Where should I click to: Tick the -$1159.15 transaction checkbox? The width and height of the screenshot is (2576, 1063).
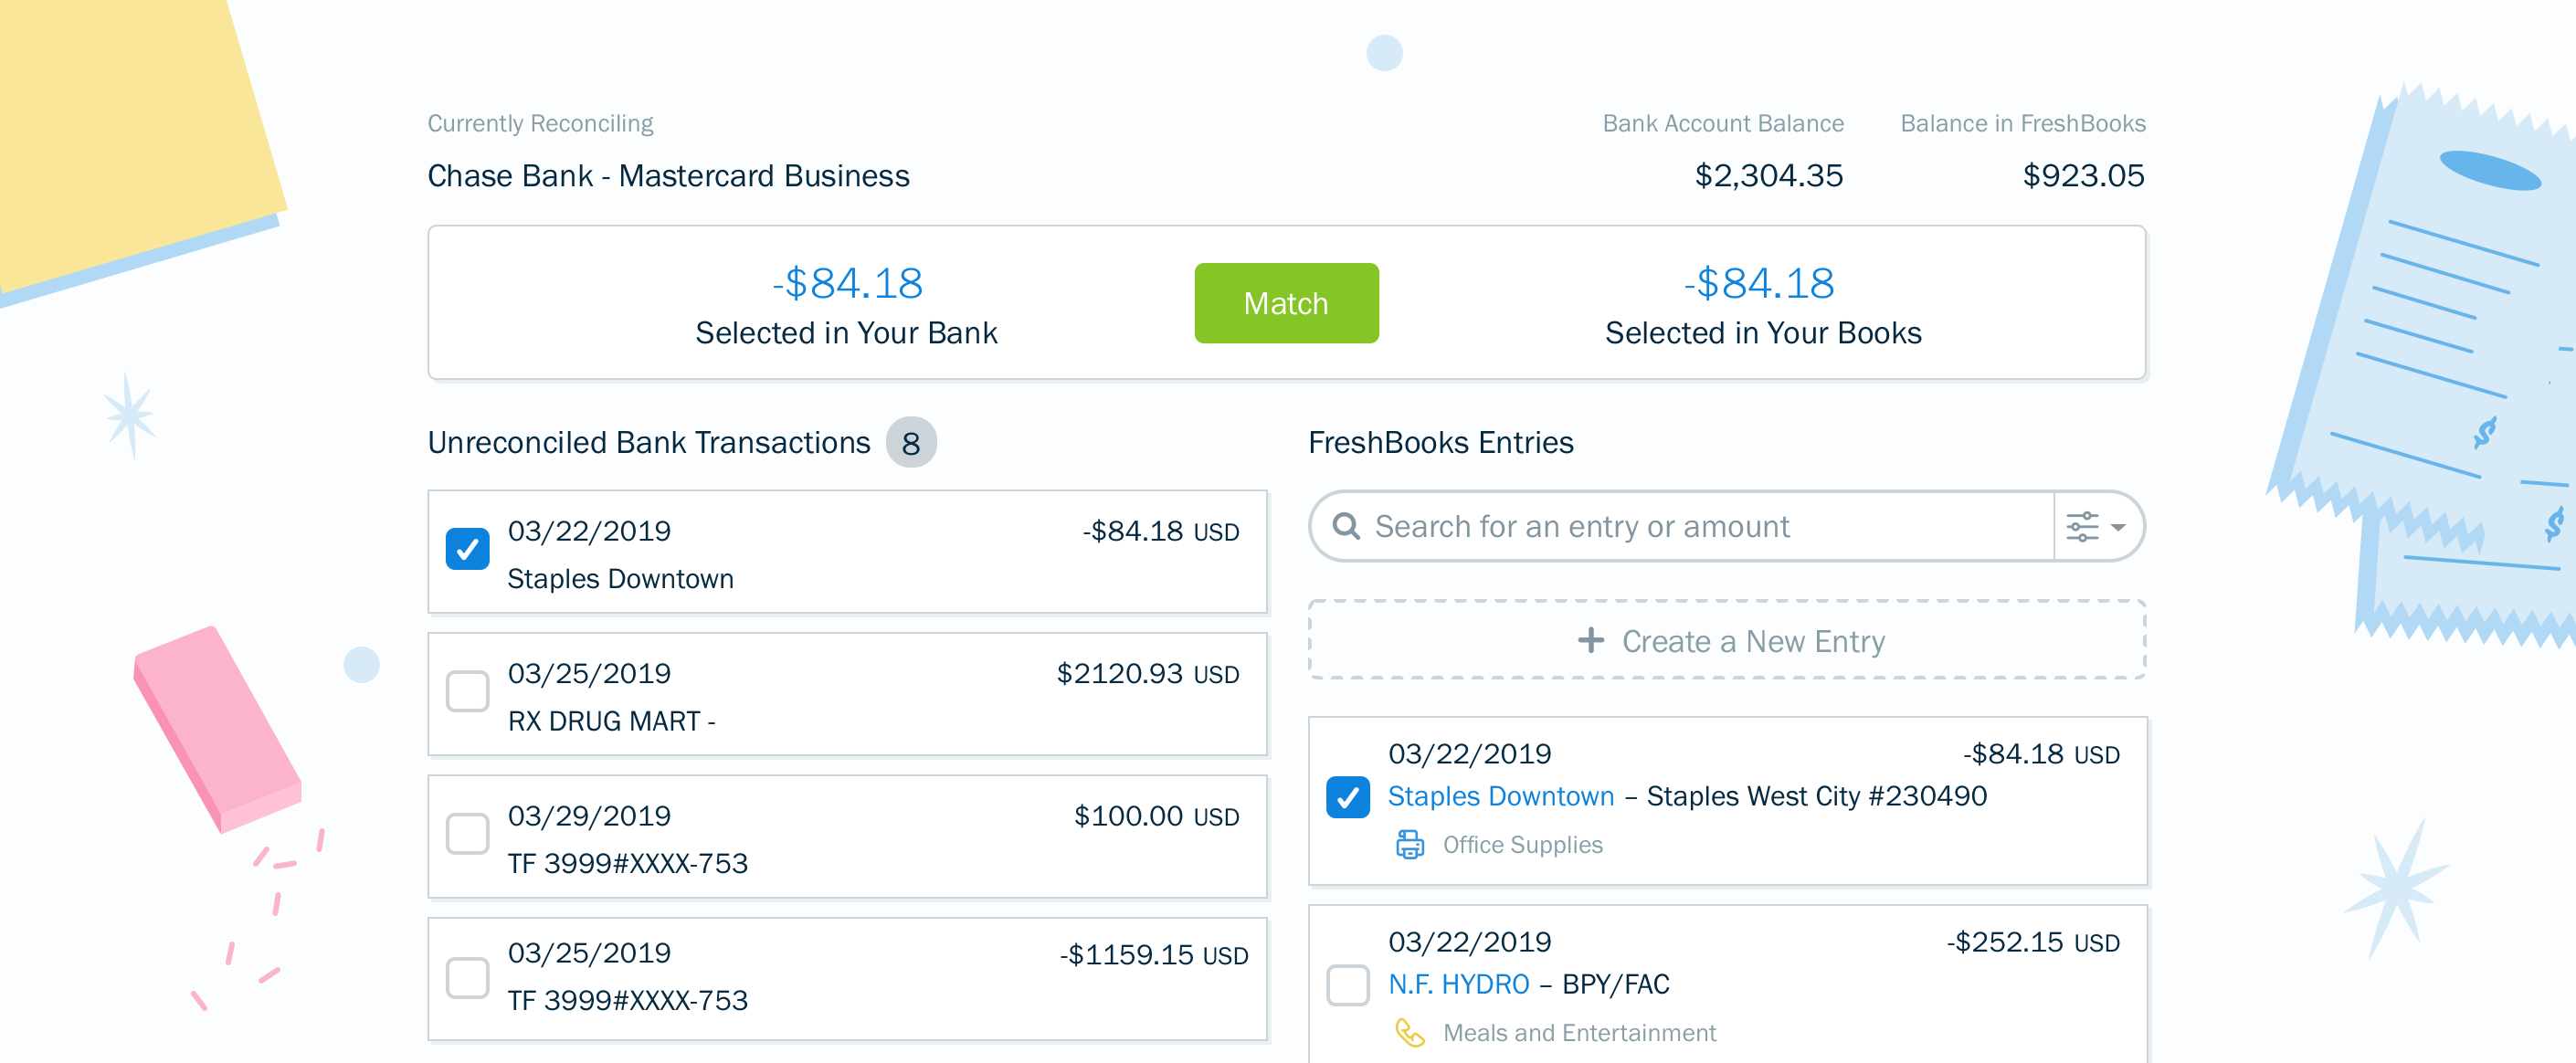(x=467, y=977)
